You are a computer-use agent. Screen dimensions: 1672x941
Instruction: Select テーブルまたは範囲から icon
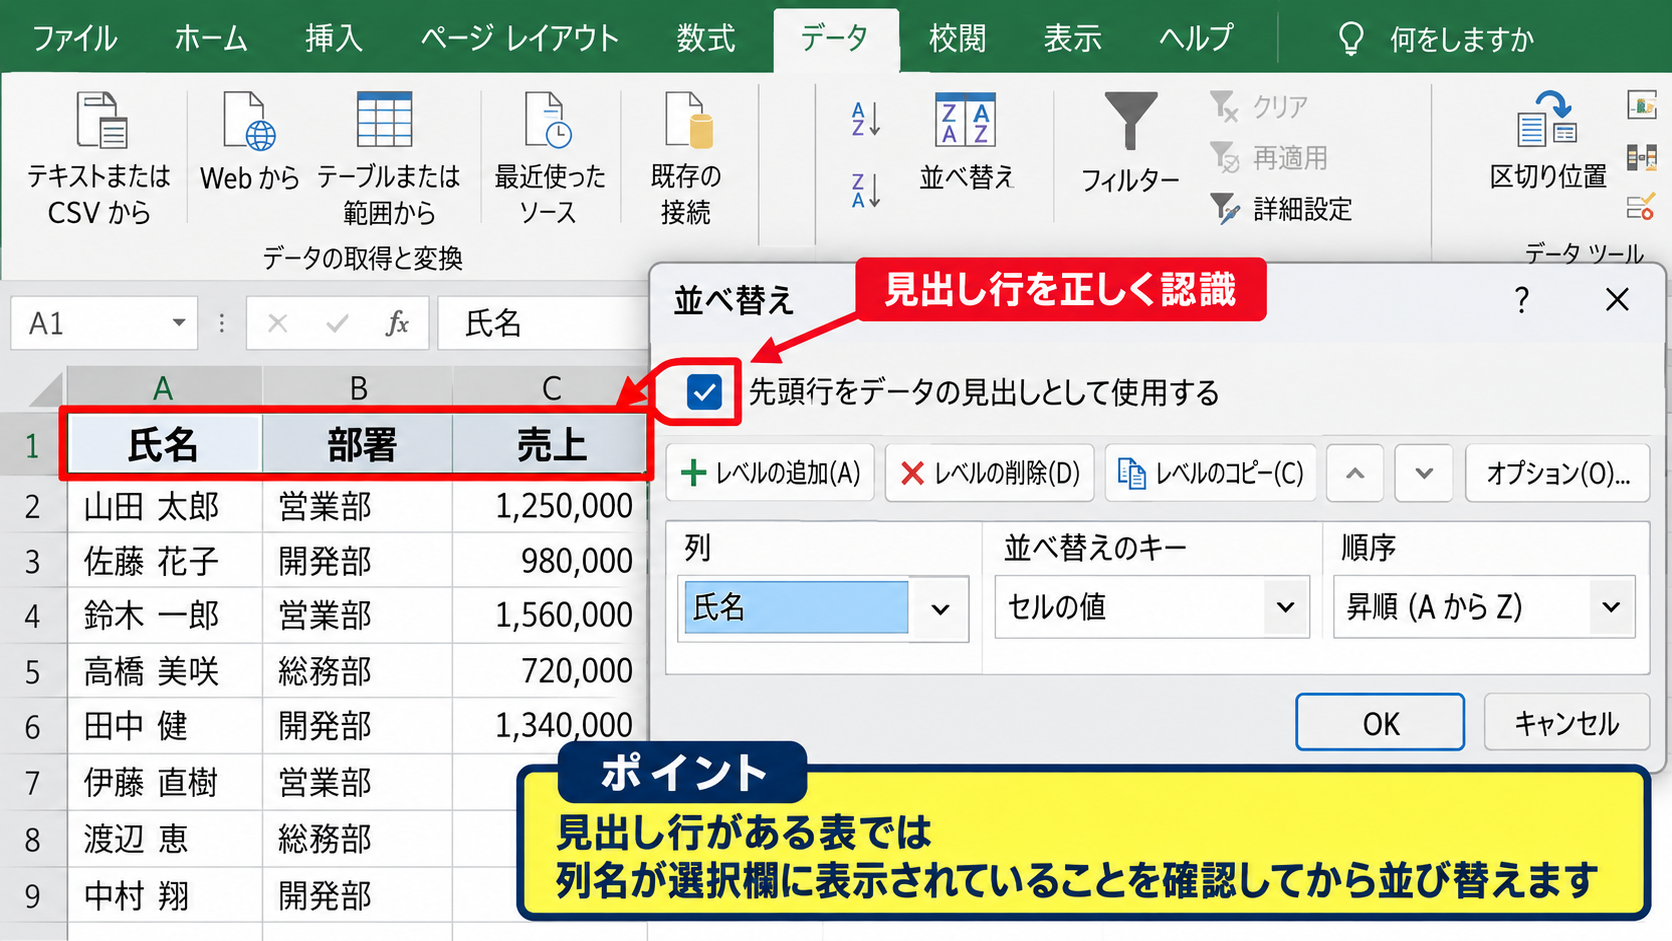coord(385,120)
